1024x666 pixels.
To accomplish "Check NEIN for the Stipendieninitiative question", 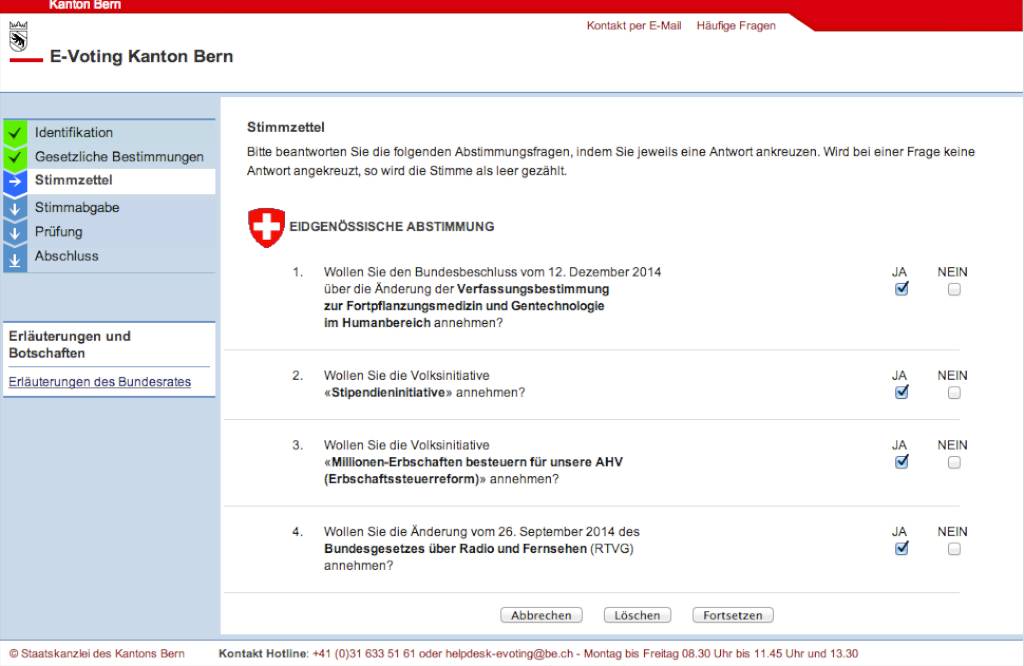I will 954,393.
